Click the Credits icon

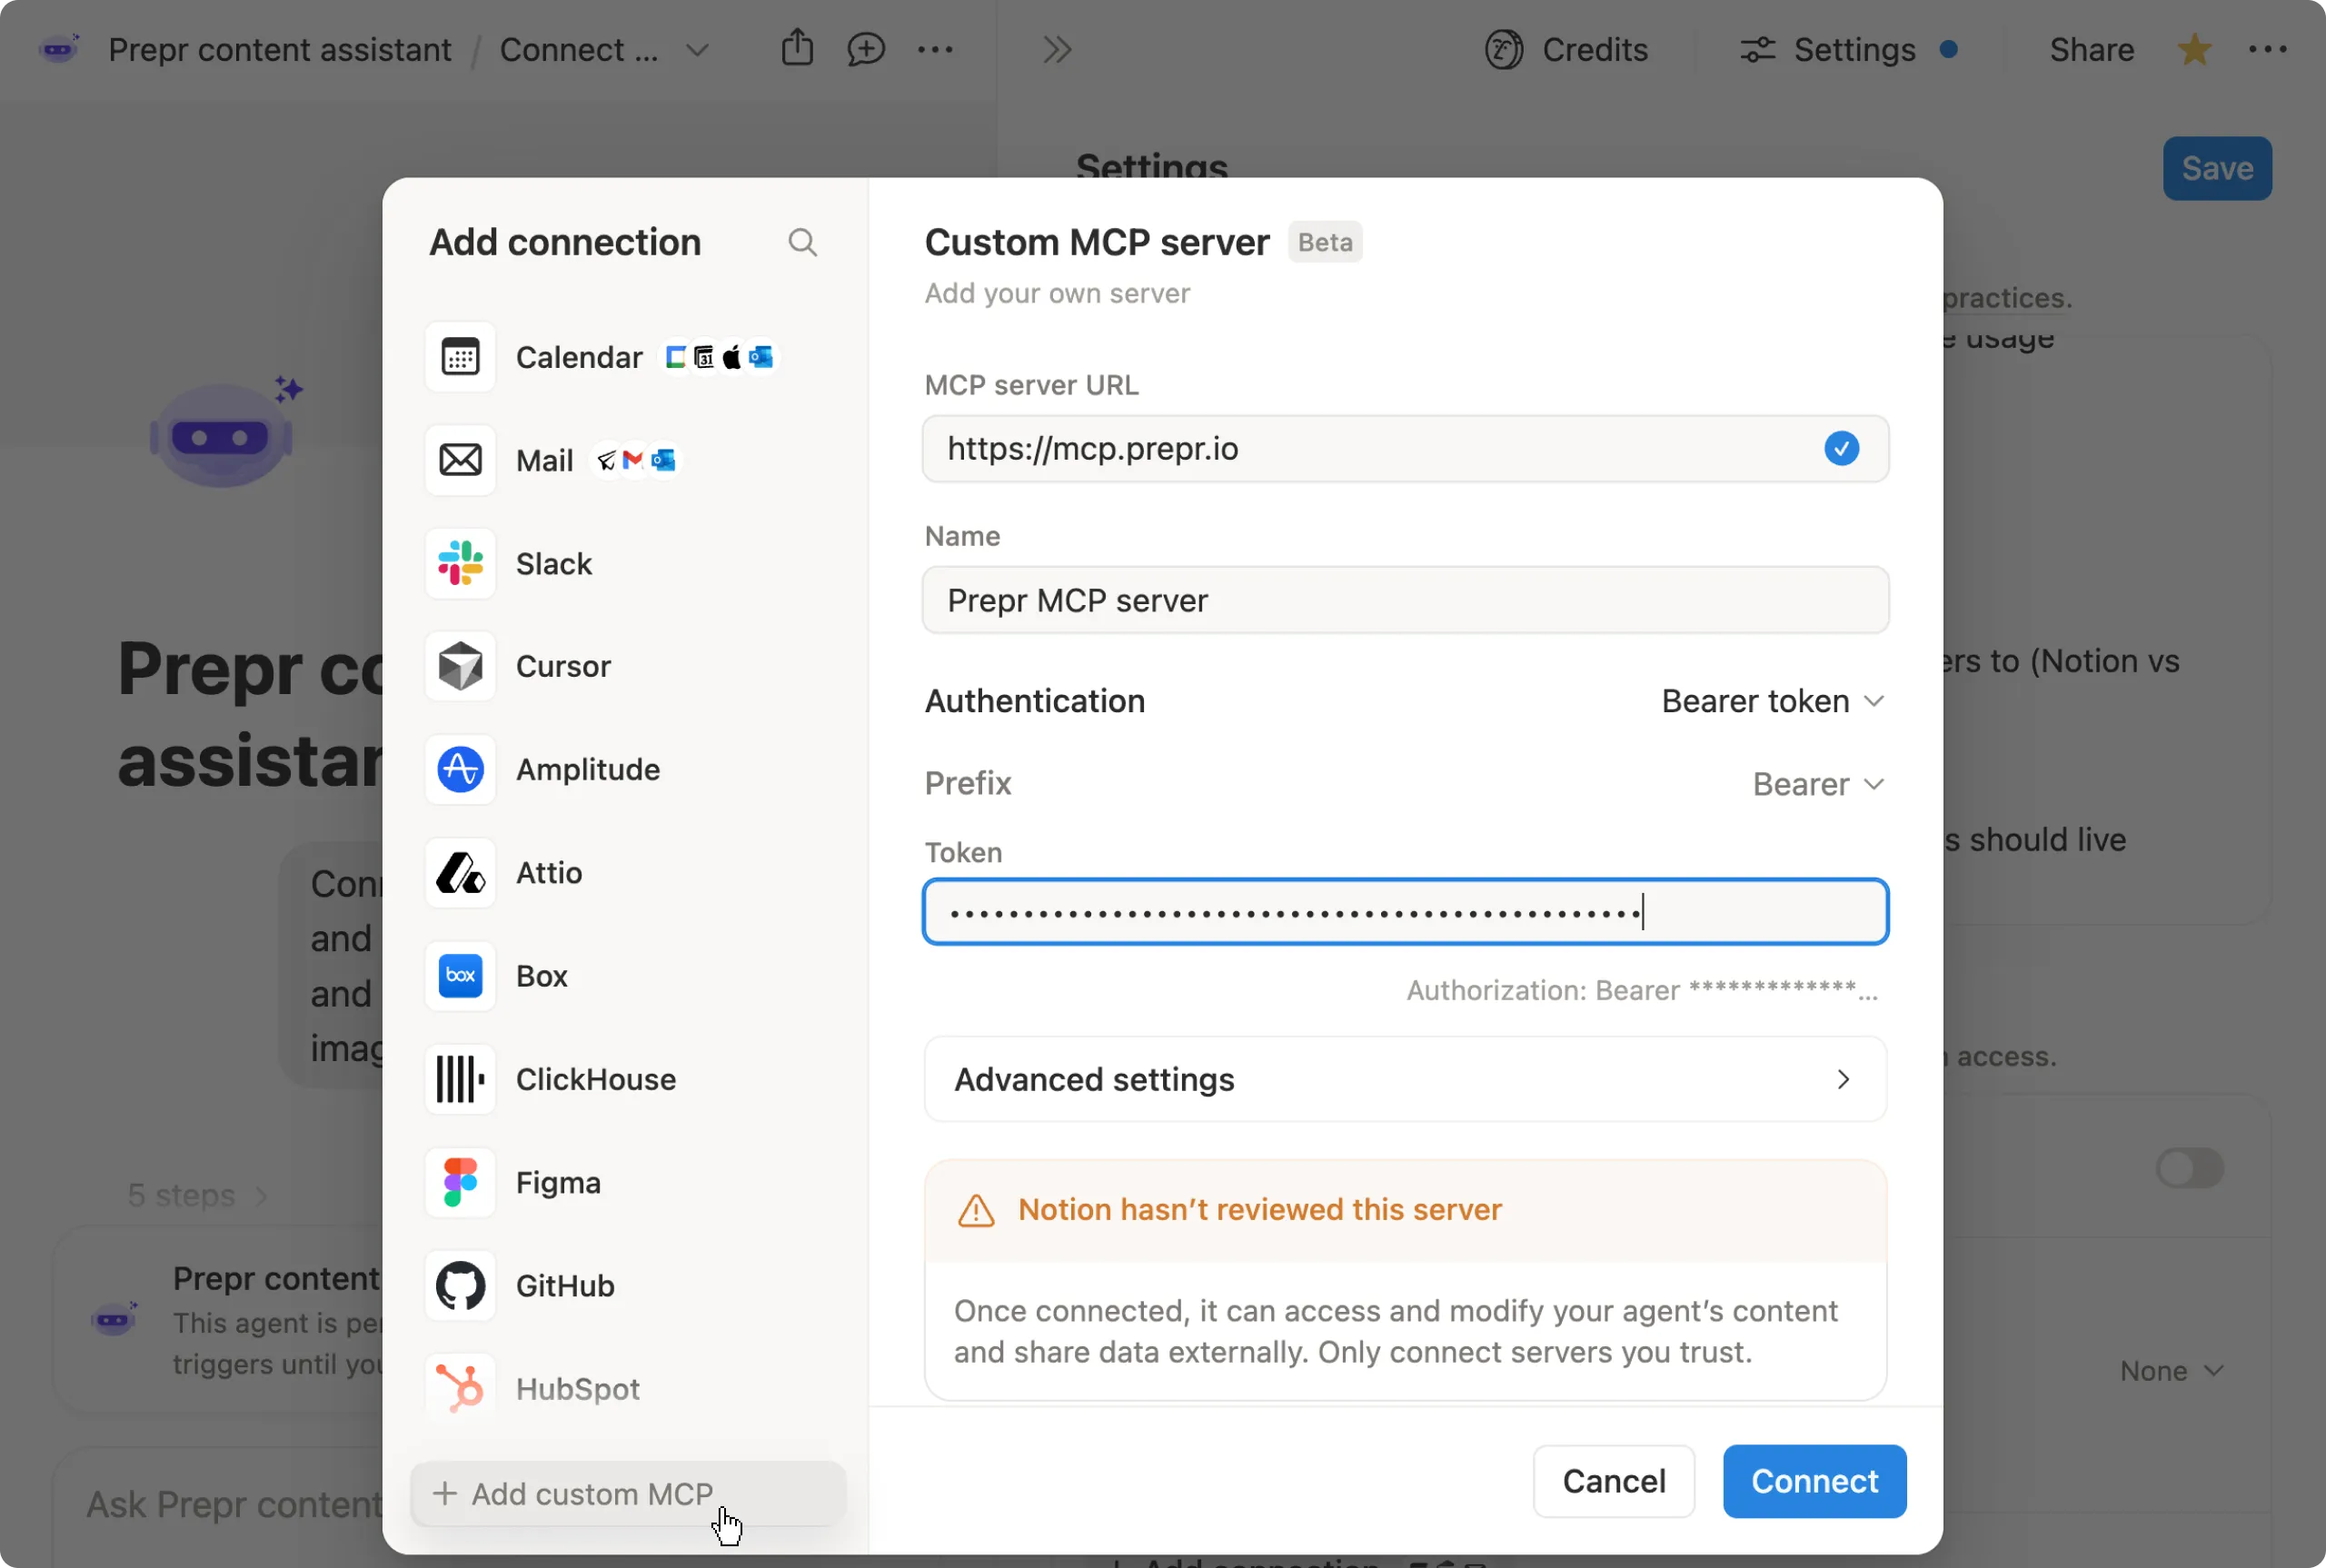click(1503, 49)
